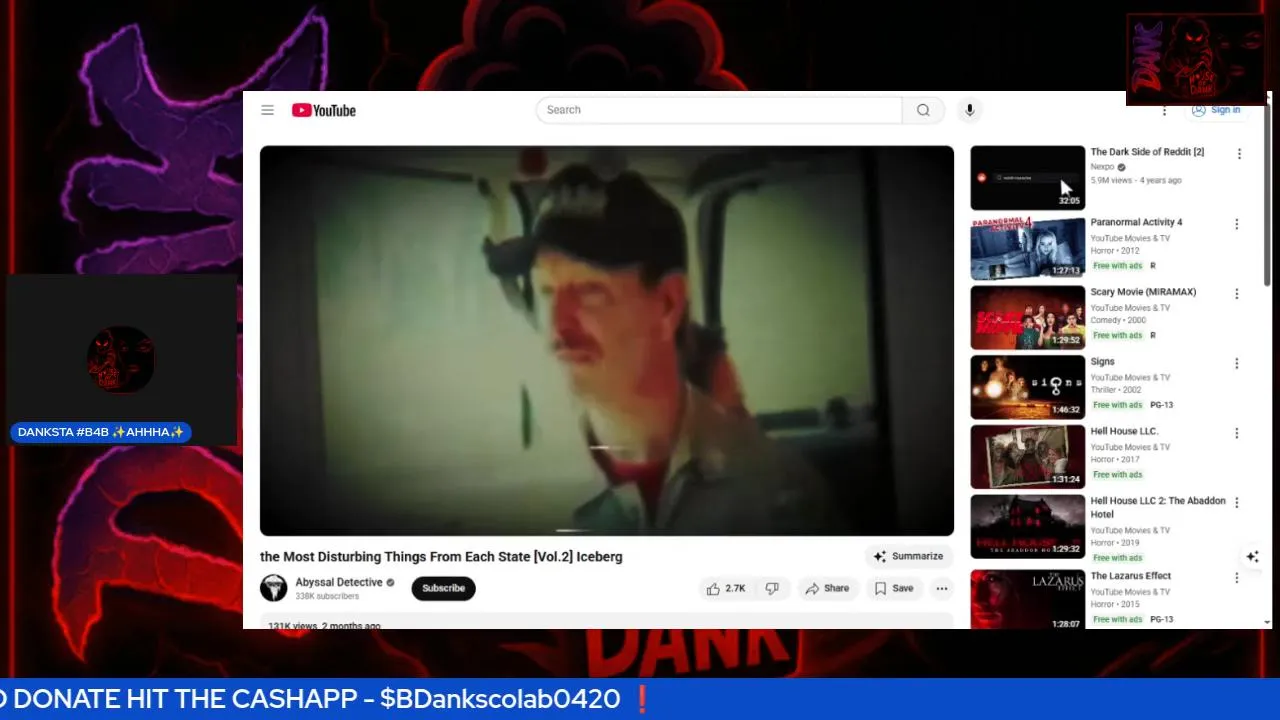The image size is (1280, 720).
Task: Start voice search with microphone icon
Action: [969, 110]
